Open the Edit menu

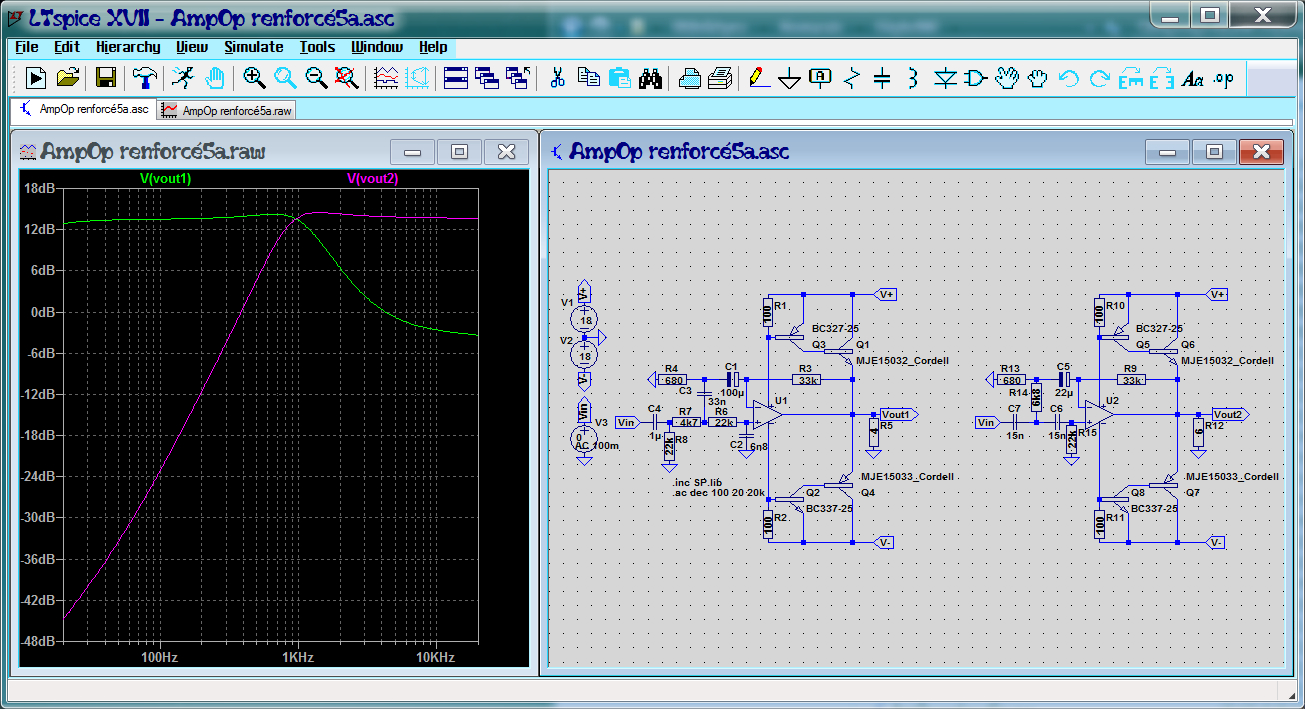tap(67, 47)
